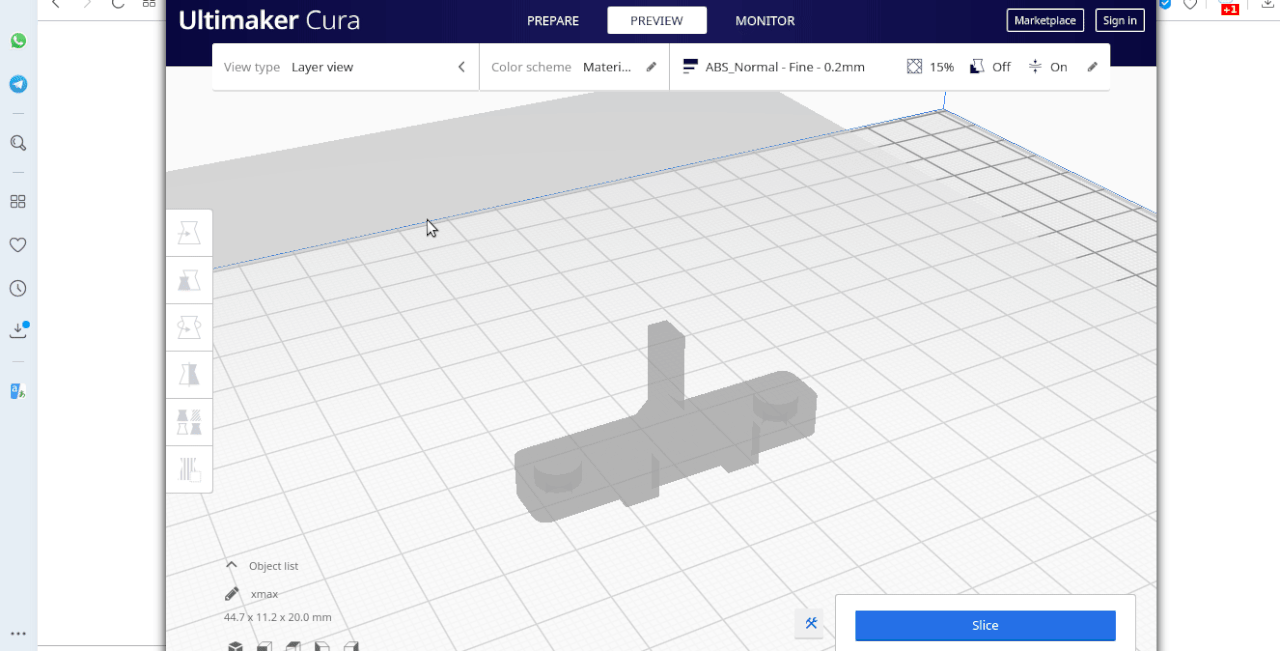
Task: Expand the Object list chevron
Action: click(231, 565)
